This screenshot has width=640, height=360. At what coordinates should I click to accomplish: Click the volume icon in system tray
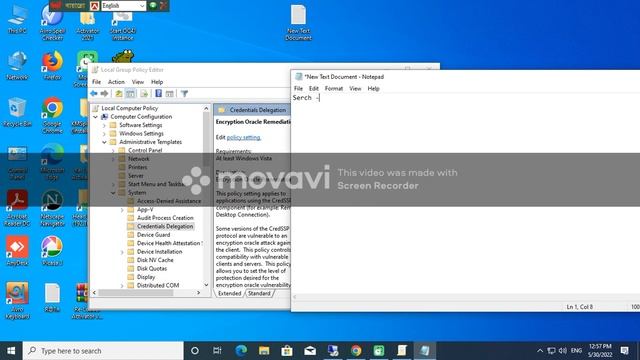pyautogui.click(x=563, y=351)
